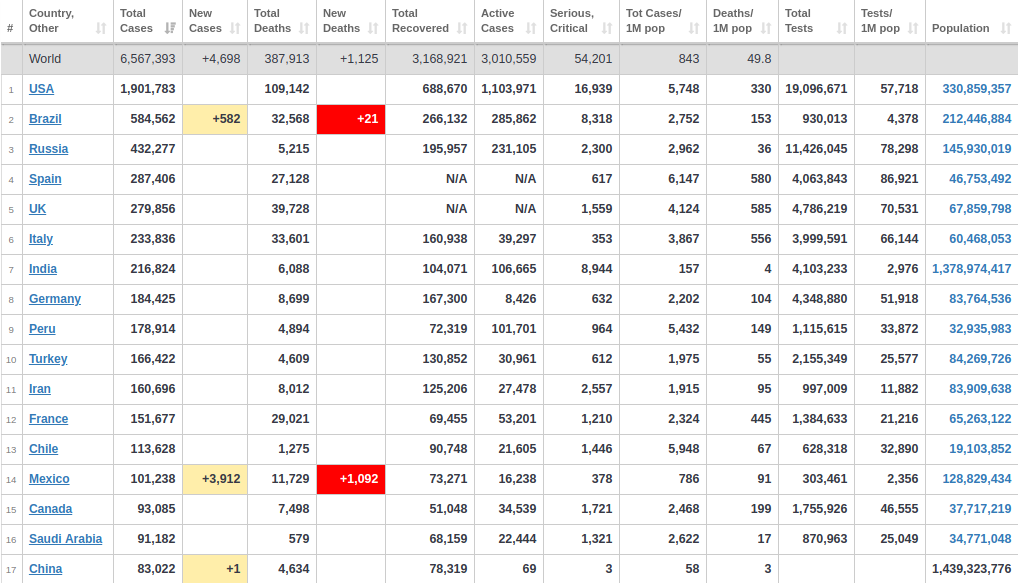Sort by Active Cases arrow icon

click(531, 29)
